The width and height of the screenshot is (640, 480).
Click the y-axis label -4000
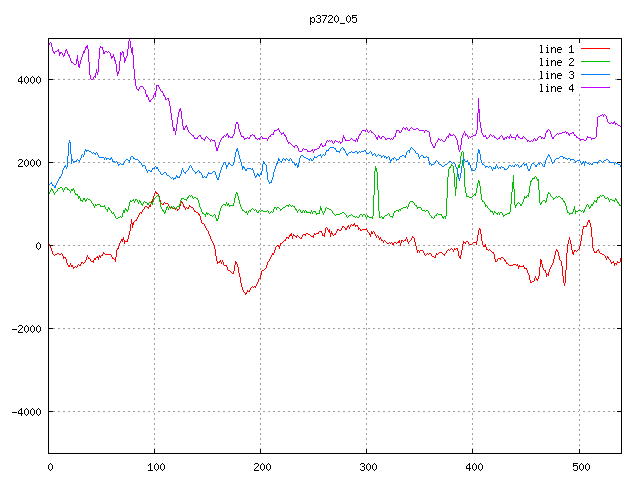coord(27,412)
